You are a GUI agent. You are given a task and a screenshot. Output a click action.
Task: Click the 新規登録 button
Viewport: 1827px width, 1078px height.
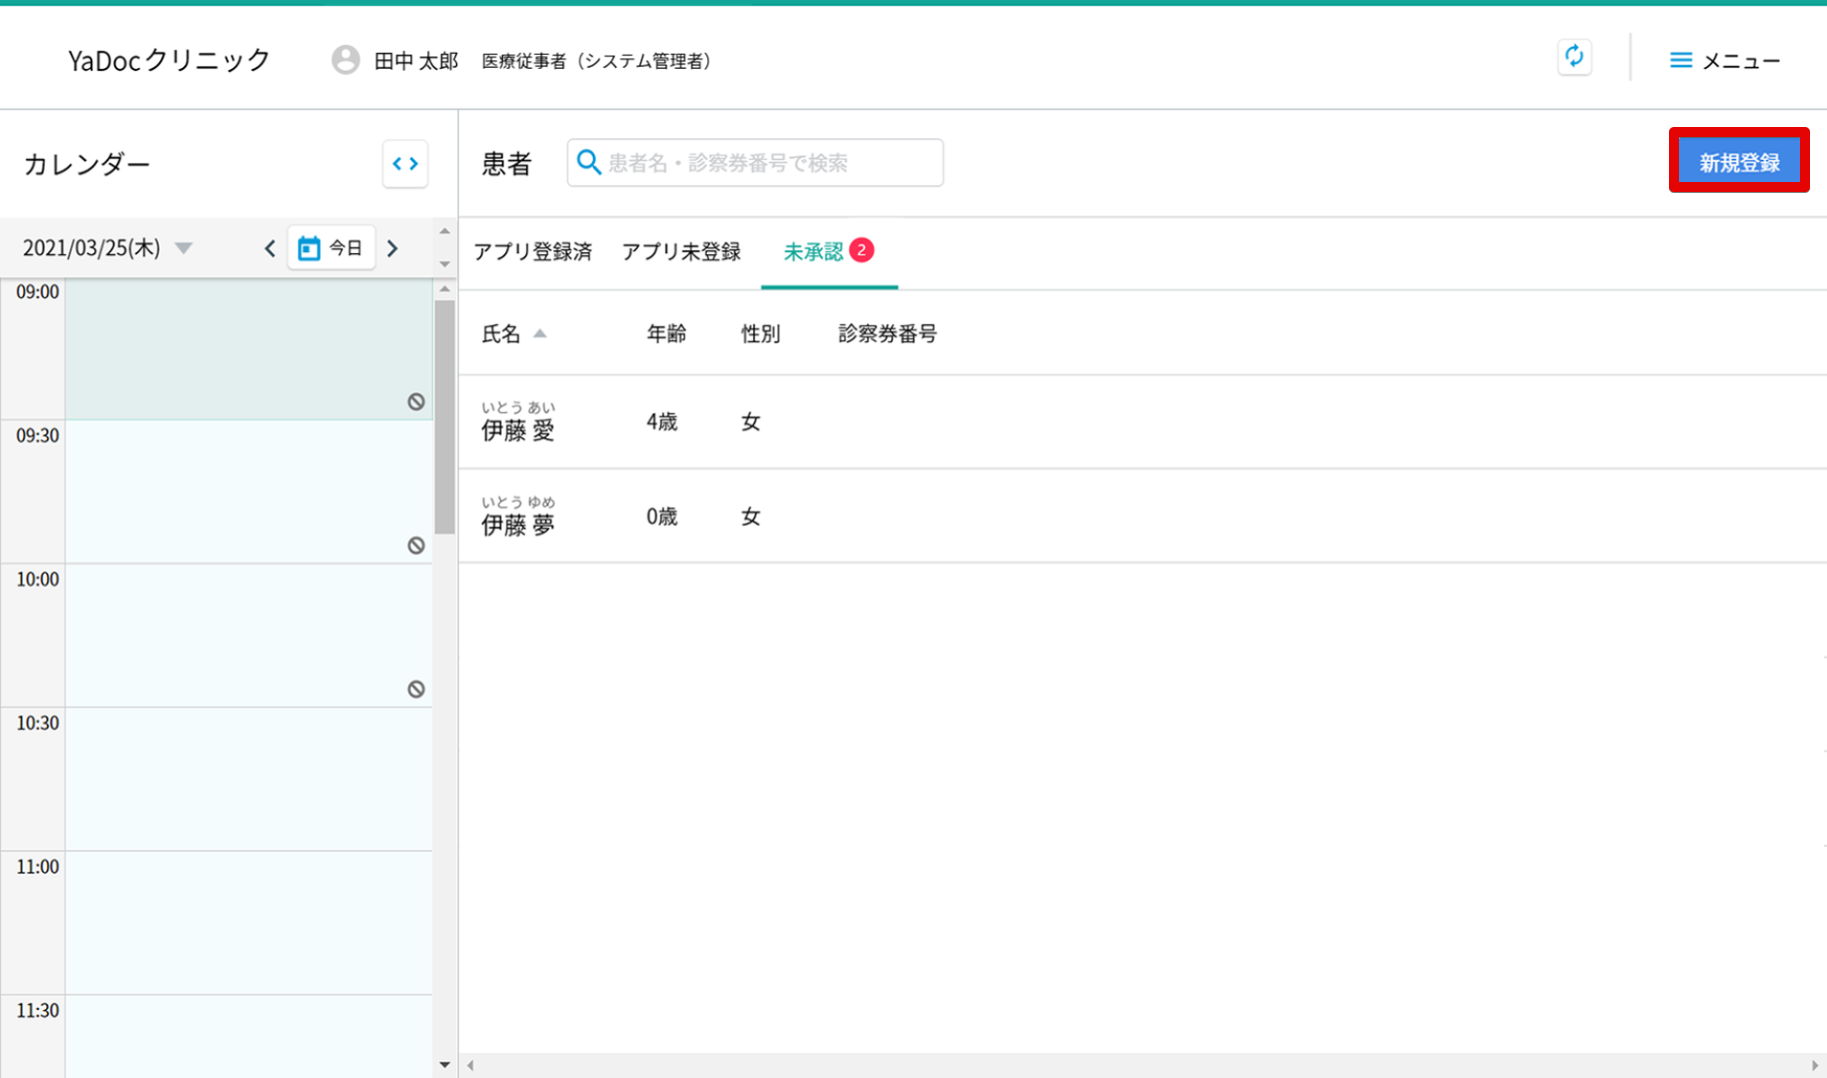click(x=1739, y=162)
